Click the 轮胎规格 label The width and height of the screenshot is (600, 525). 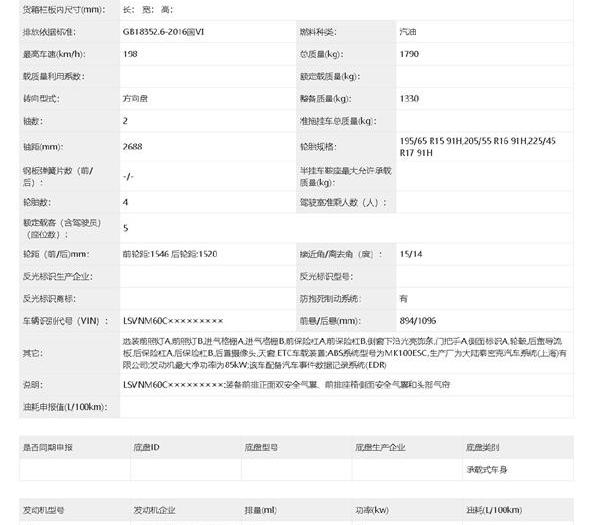318,147
